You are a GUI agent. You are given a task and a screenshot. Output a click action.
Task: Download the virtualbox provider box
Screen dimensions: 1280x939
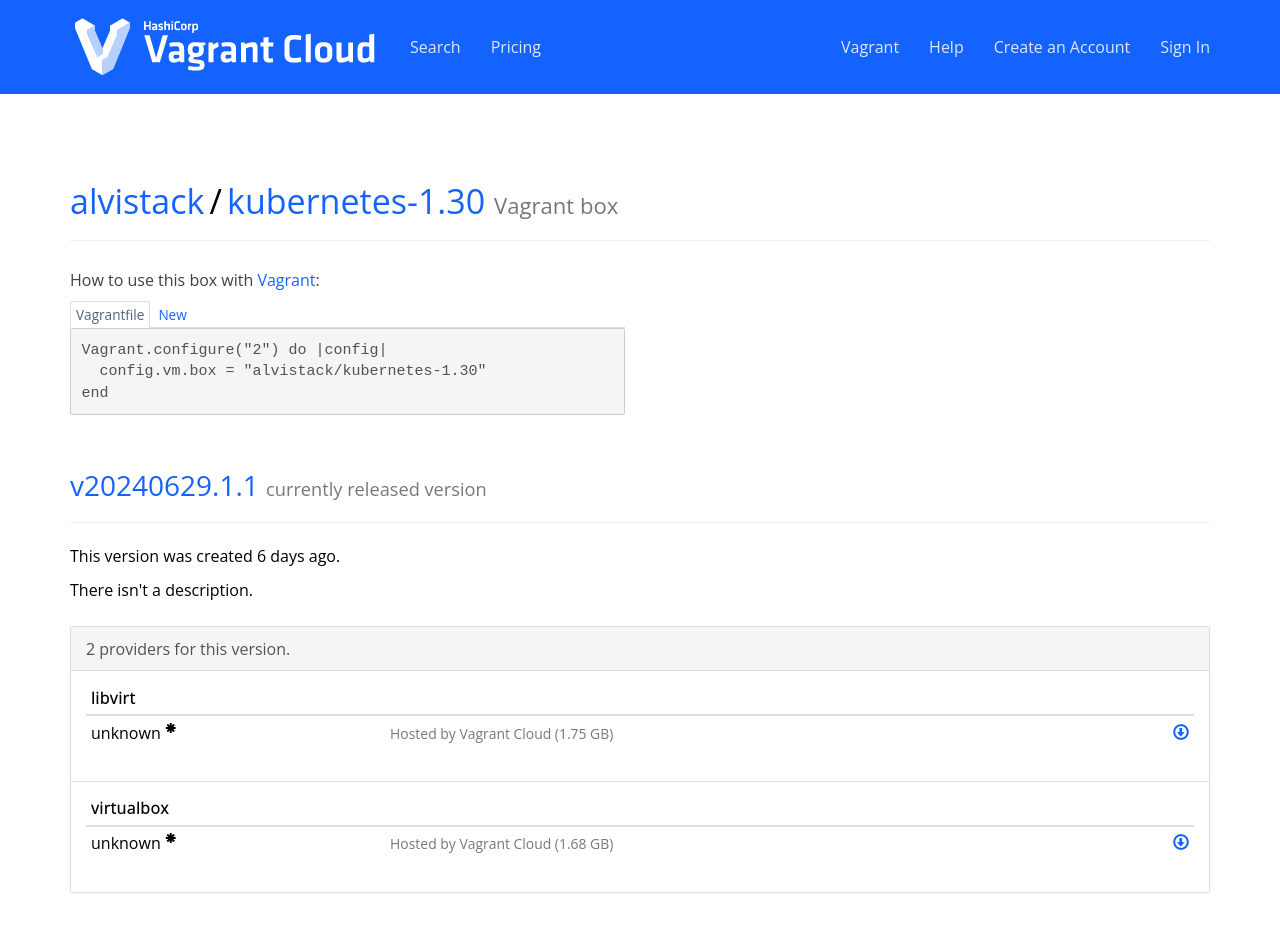[x=1180, y=842]
